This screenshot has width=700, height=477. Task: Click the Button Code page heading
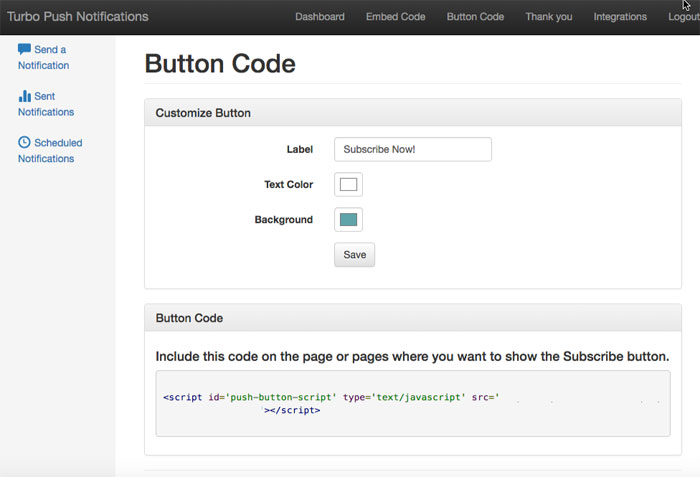220,63
